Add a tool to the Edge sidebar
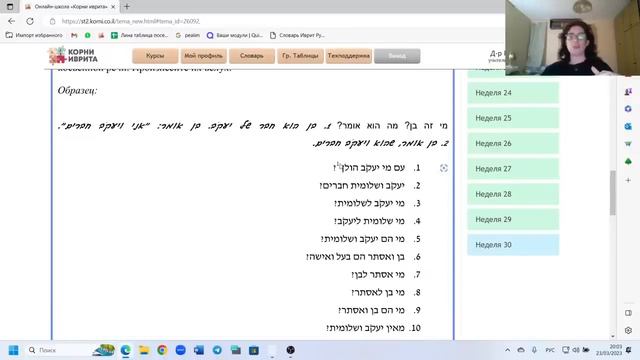Image resolution: width=640 pixels, height=360 pixels. (x=628, y=180)
